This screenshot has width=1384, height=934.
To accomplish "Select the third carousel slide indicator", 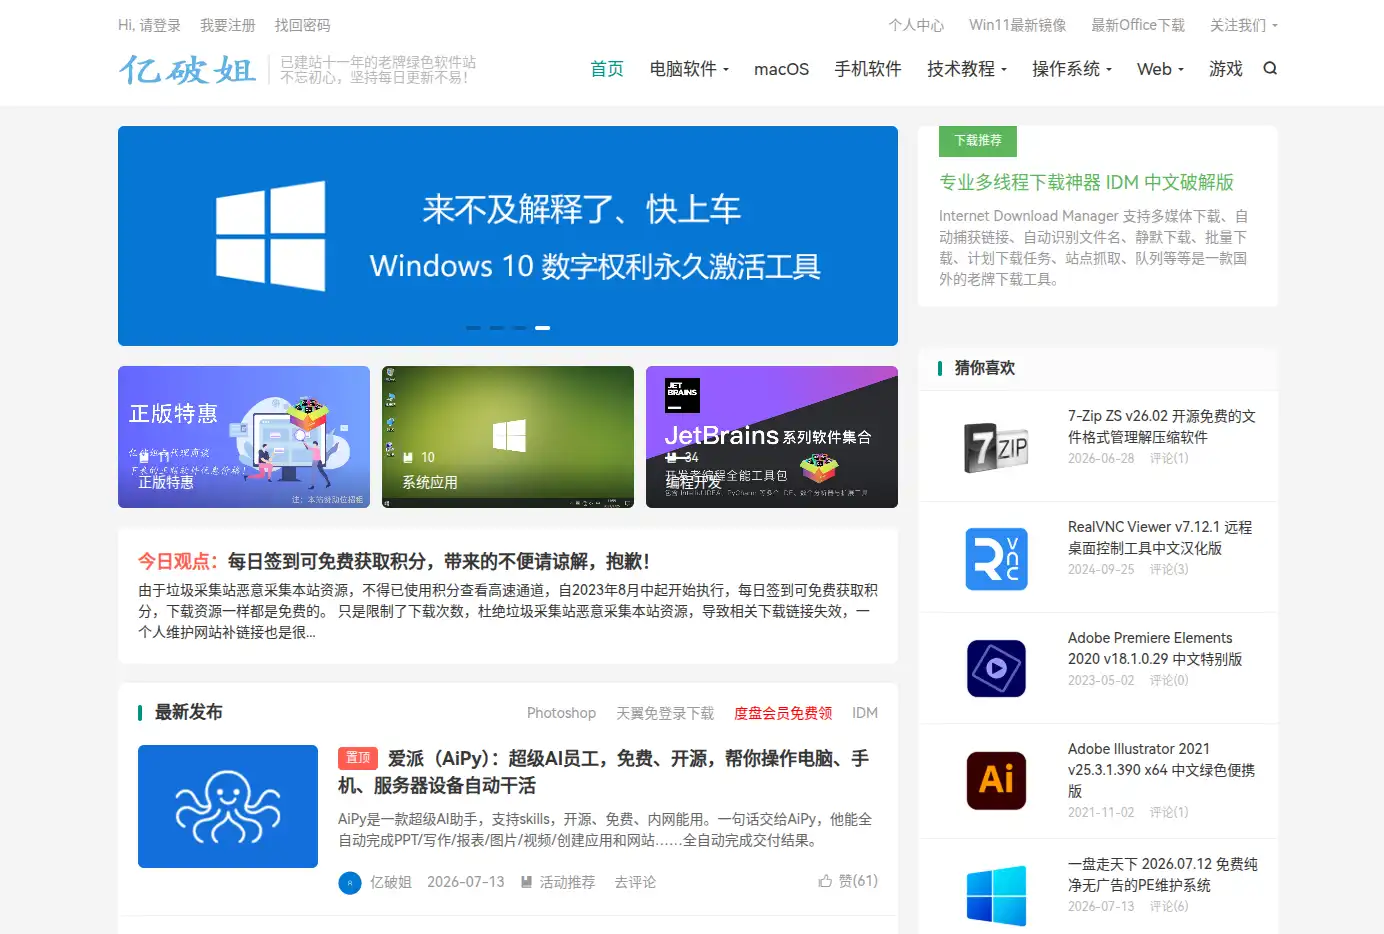I will pos(519,328).
